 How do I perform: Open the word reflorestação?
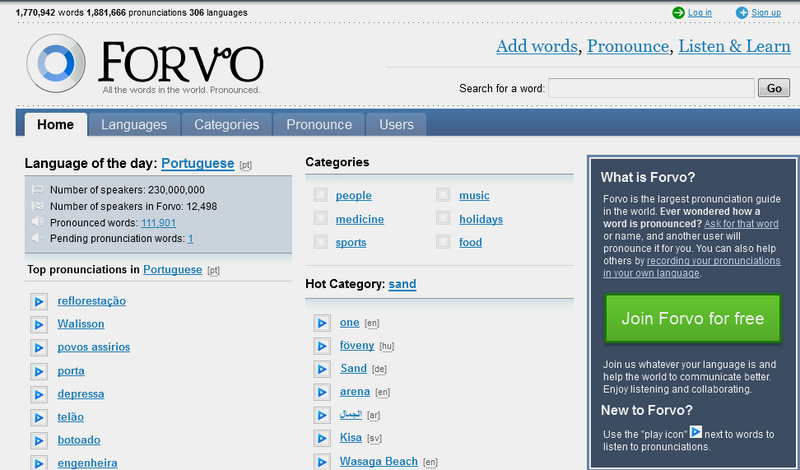(91, 301)
